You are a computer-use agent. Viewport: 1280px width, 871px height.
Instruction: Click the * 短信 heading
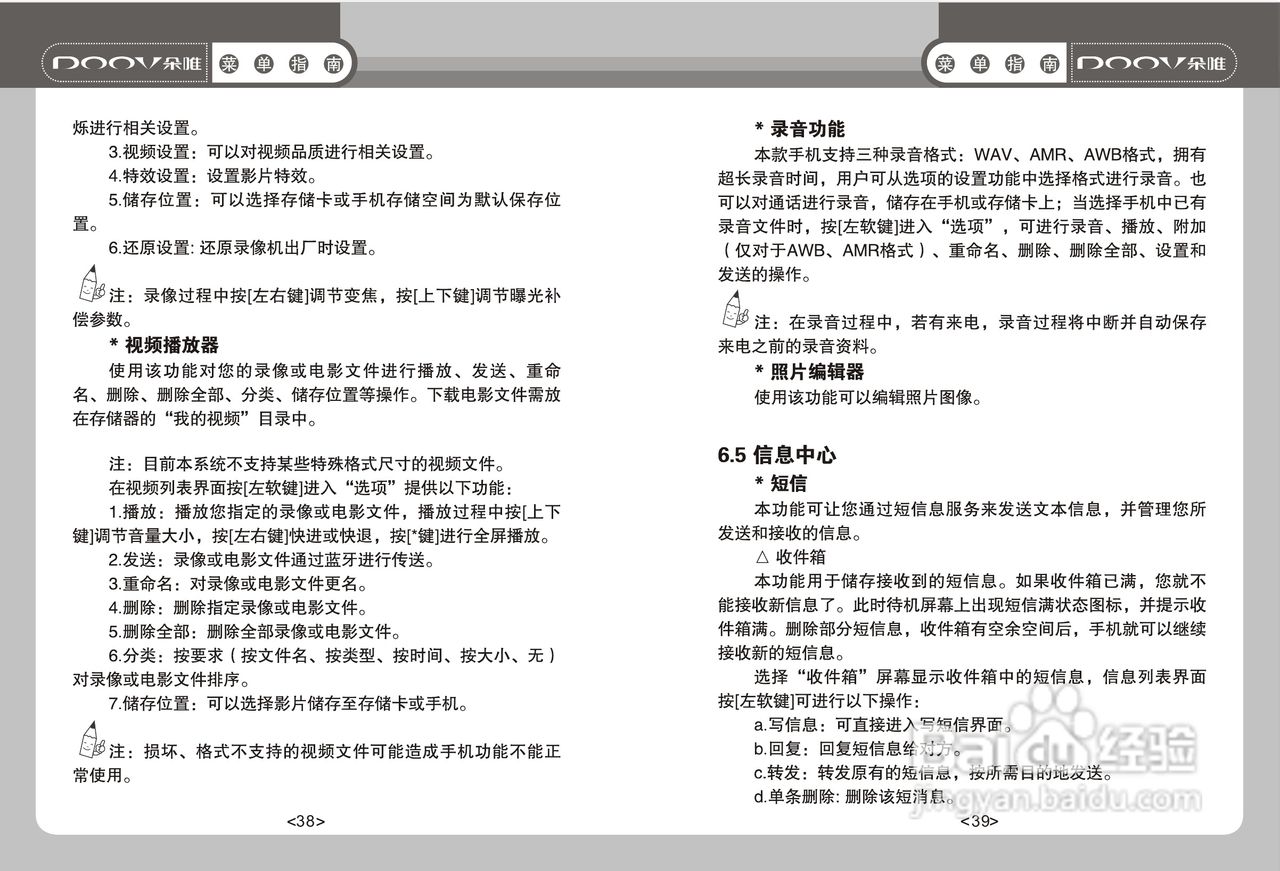coord(781,484)
